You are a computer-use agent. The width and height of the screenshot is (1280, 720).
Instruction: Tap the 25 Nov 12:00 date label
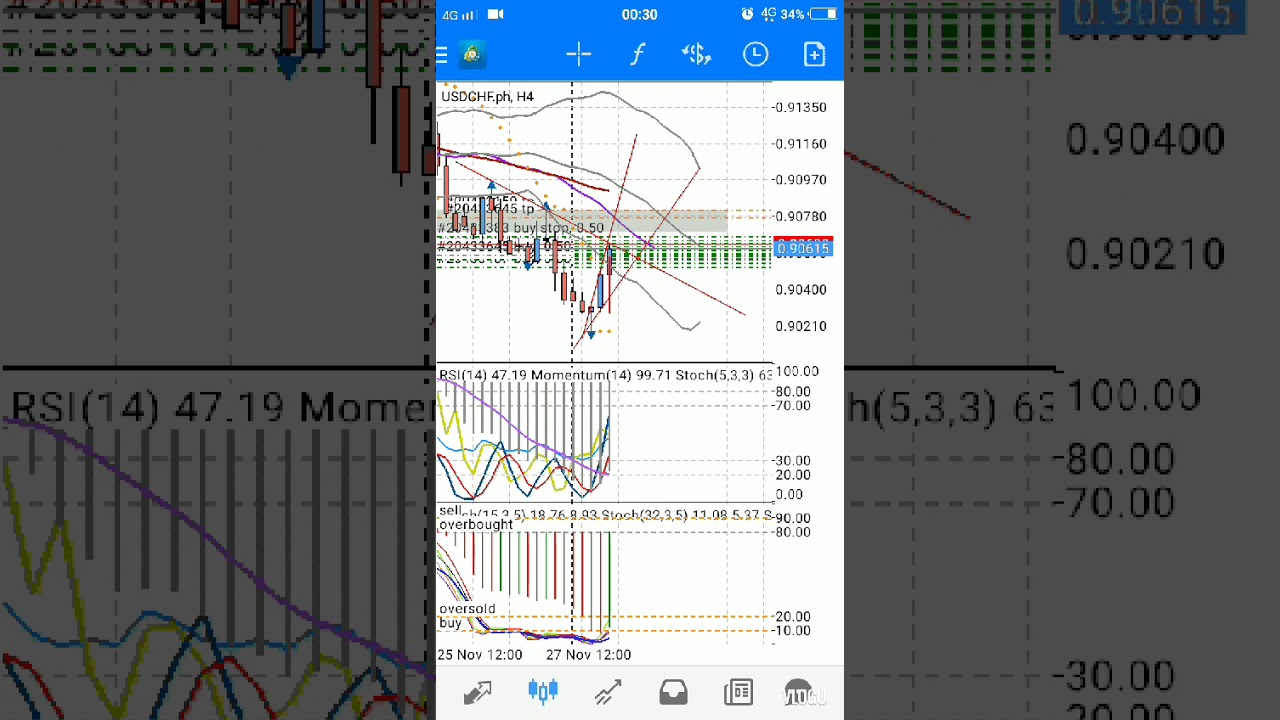tap(480, 654)
